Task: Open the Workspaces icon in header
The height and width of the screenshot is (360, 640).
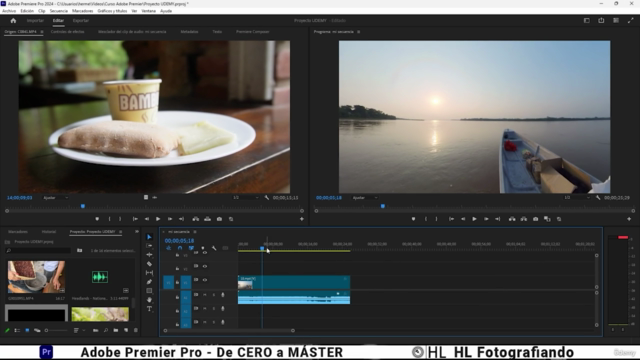Action: [587, 20]
